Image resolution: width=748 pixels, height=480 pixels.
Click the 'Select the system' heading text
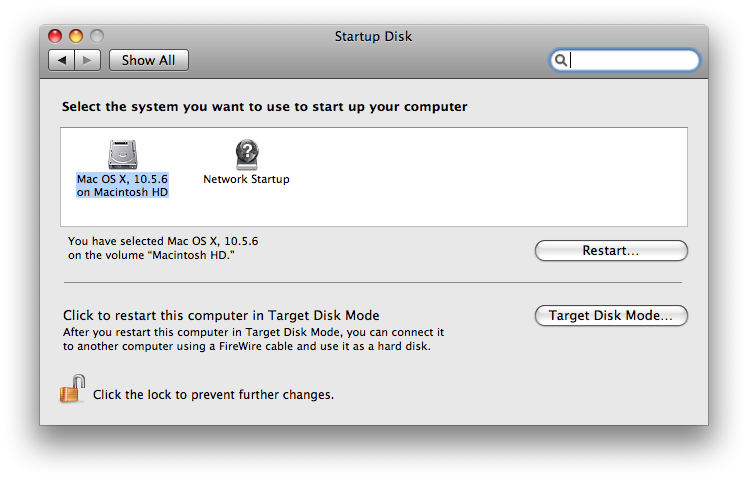(x=264, y=106)
